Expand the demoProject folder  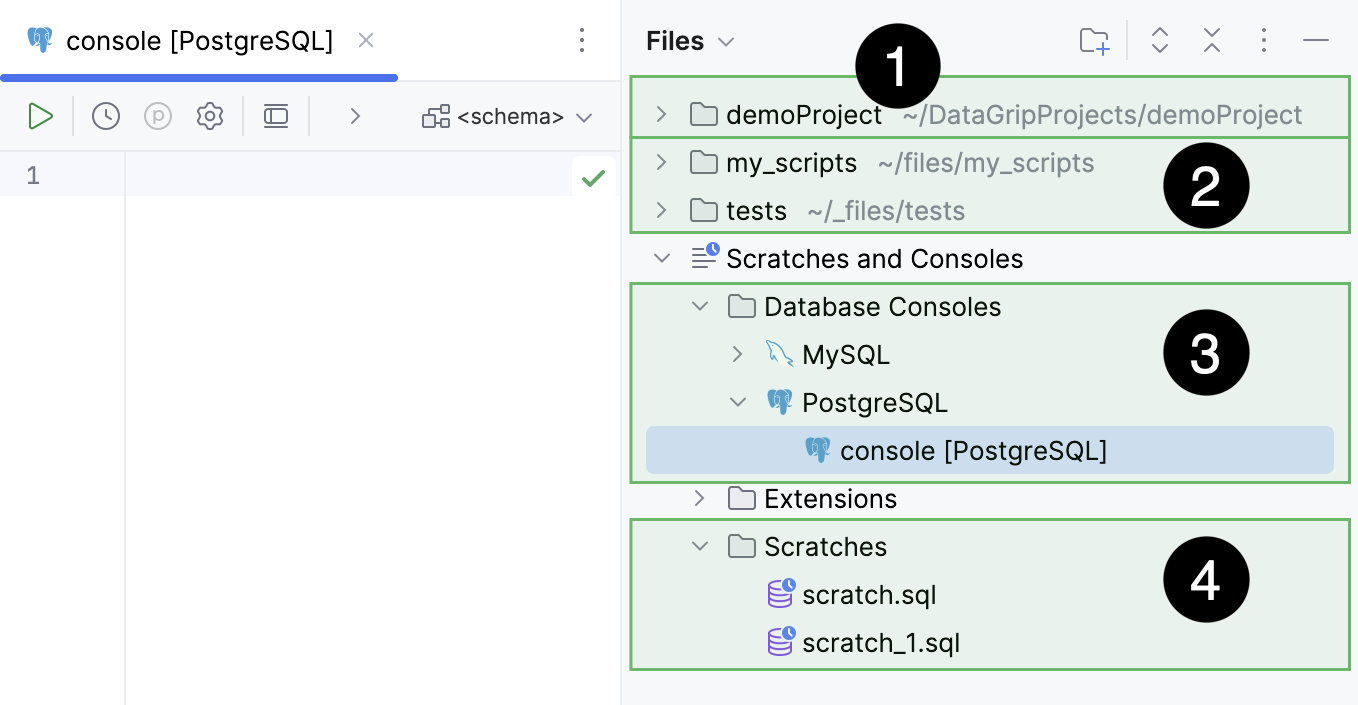pyautogui.click(x=659, y=114)
